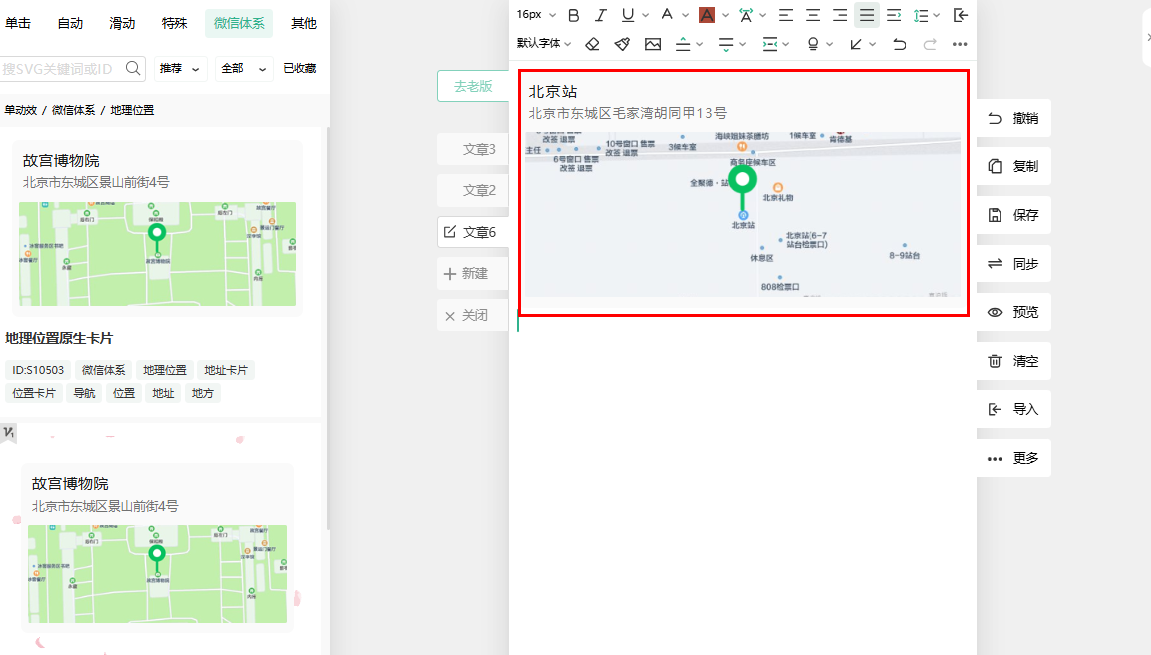Click the undo arrow in toolbar
The height and width of the screenshot is (655, 1151).
click(x=900, y=44)
